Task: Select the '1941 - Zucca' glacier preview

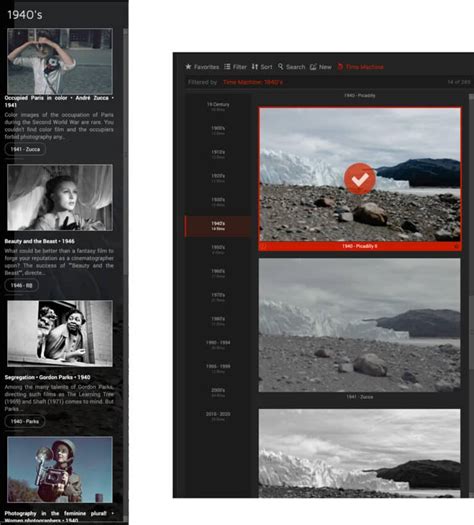Action: [360, 325]
